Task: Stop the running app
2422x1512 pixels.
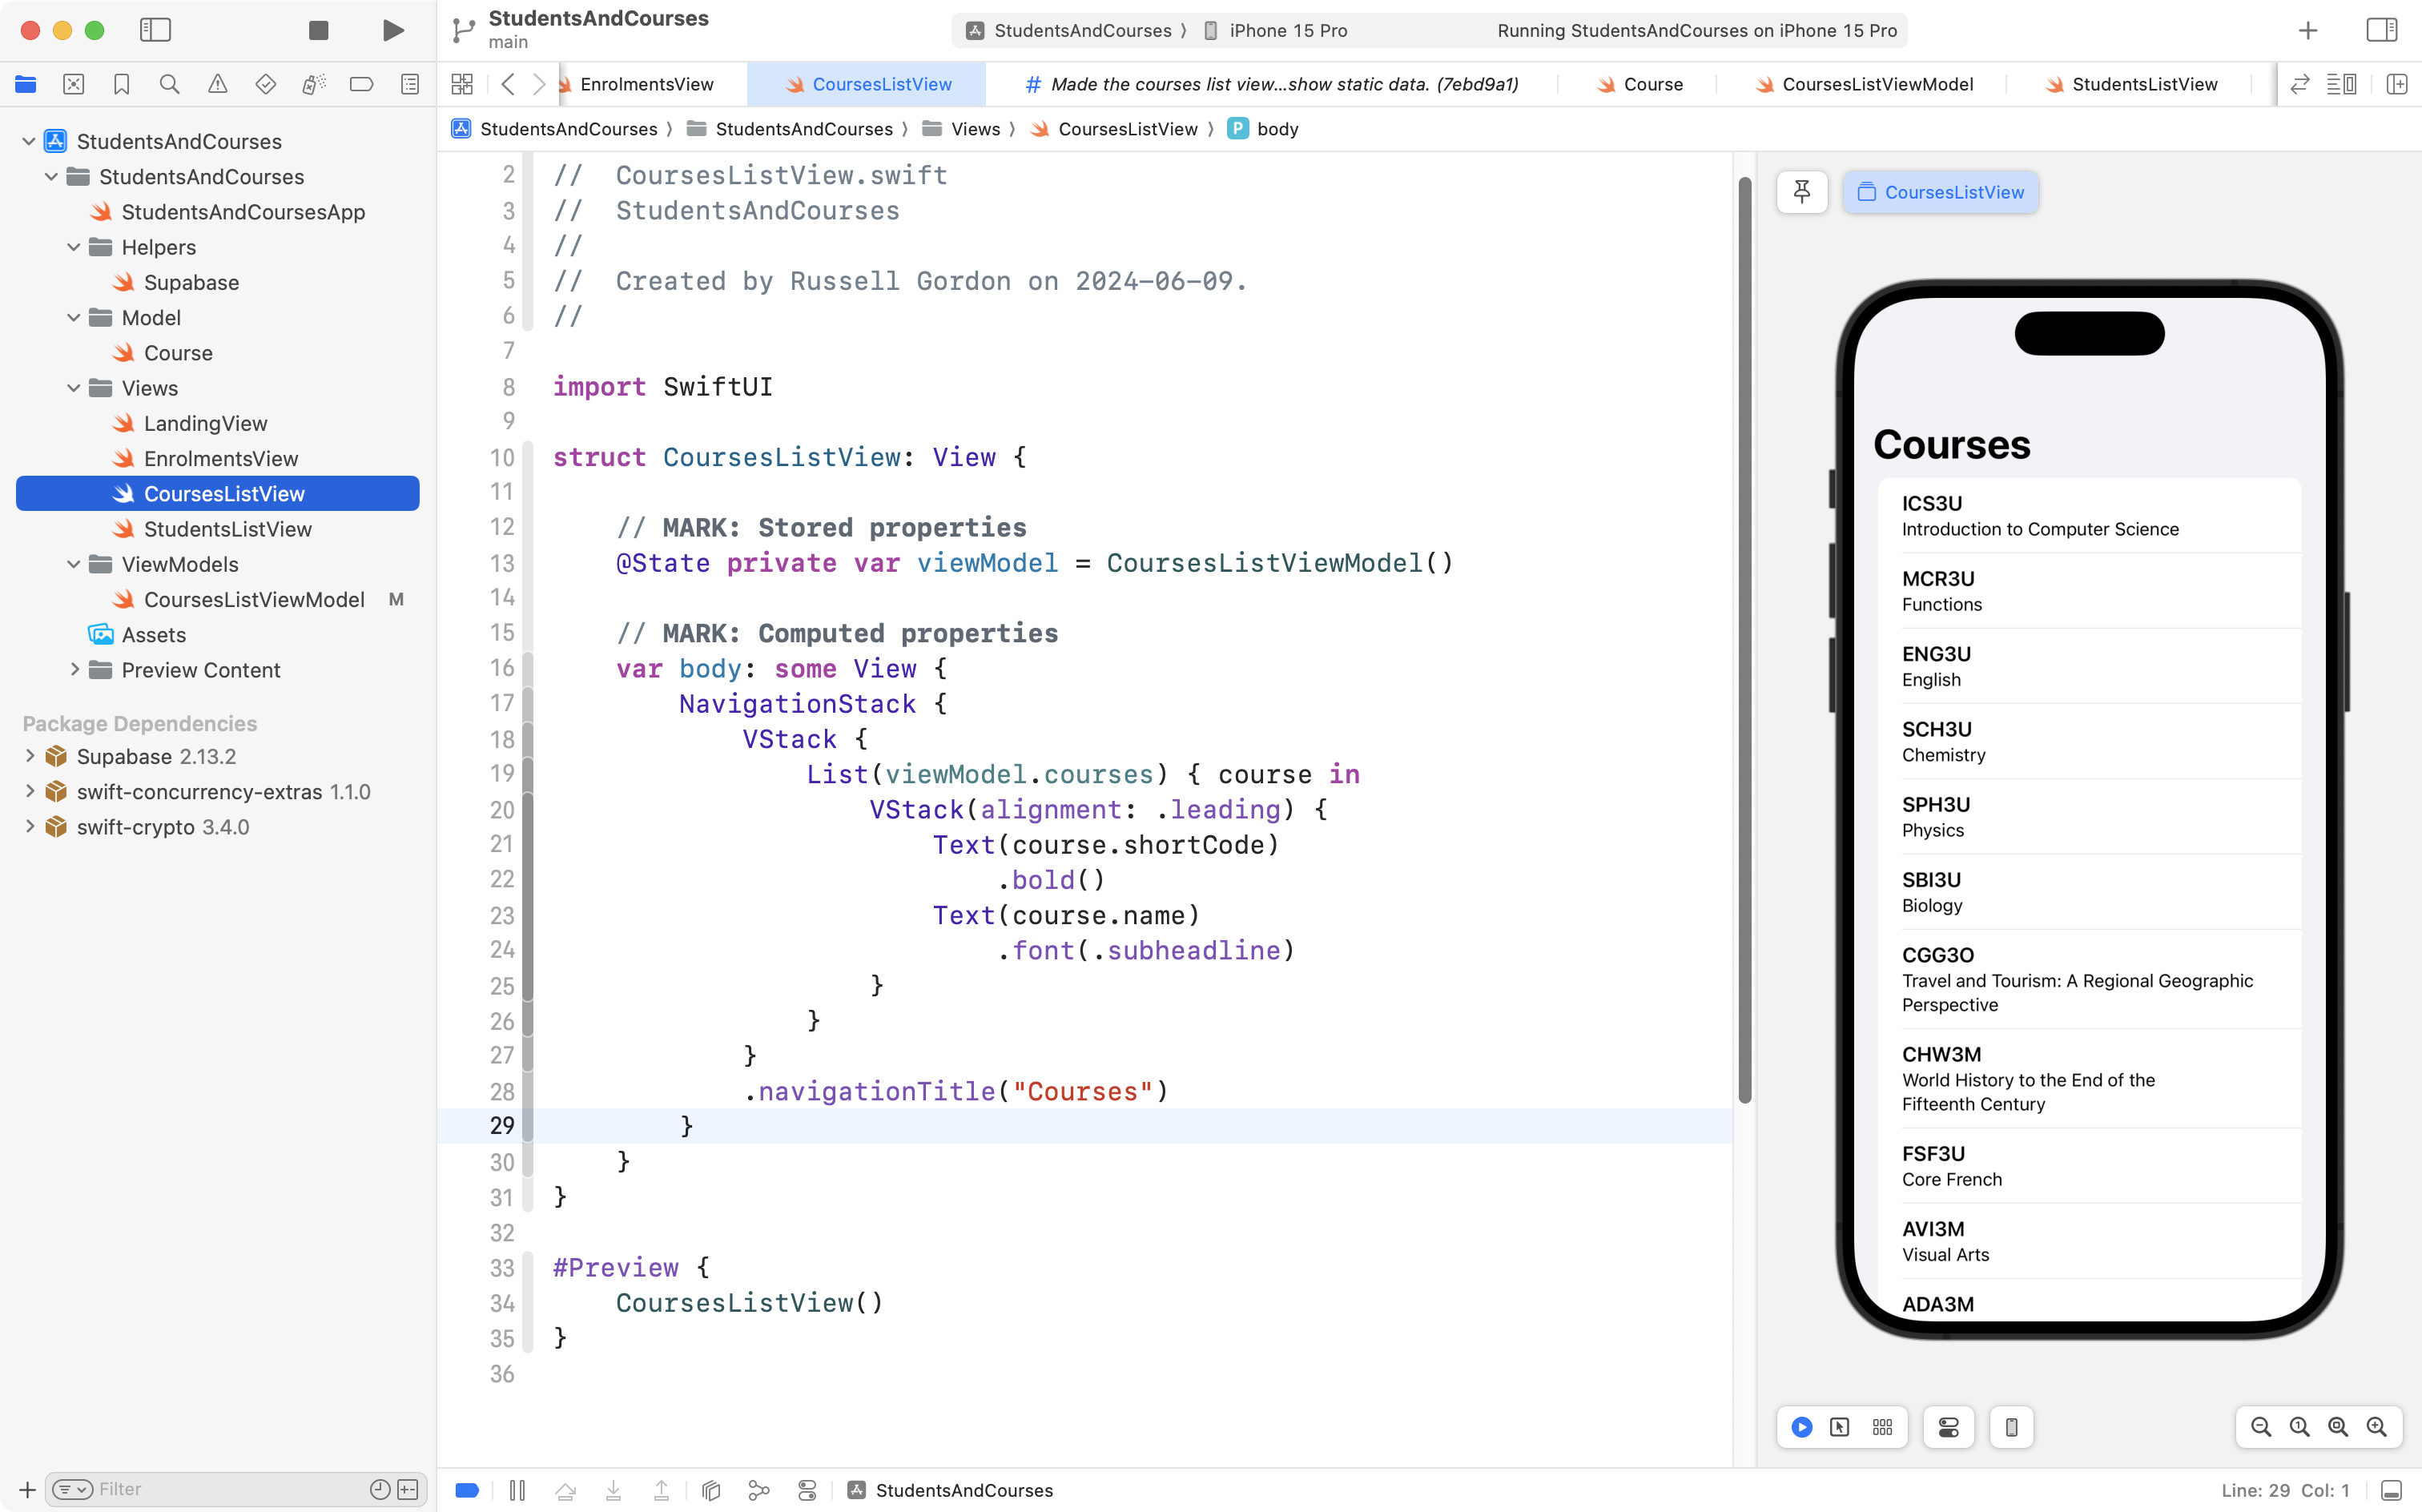Action: click(318, 30)
